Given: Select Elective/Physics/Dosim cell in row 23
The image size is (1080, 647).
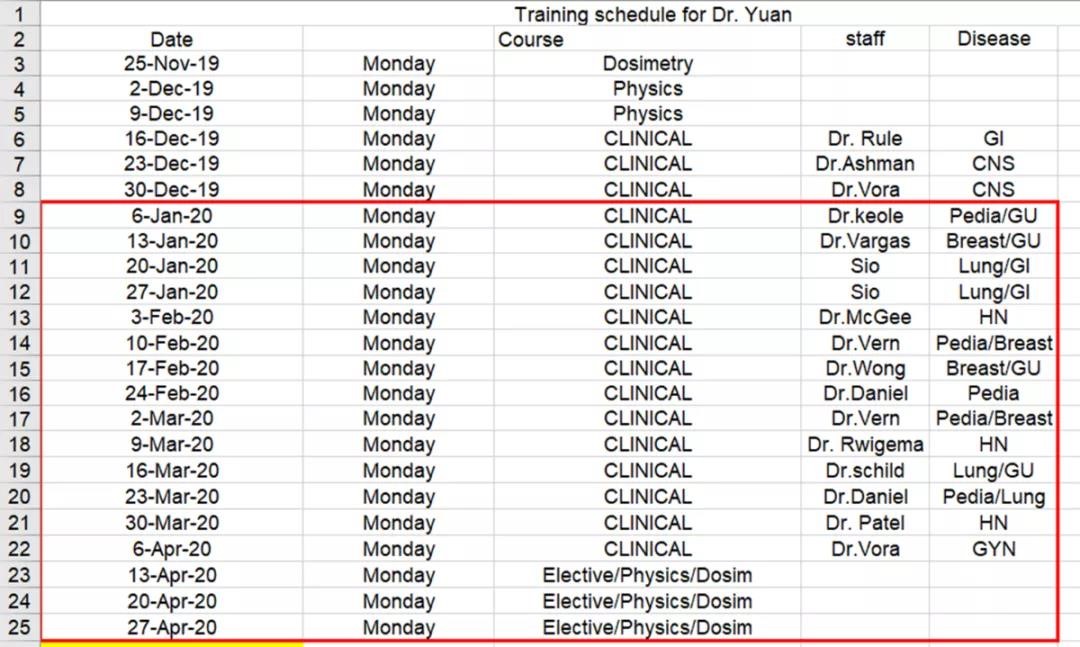Looking at the screenshot, I should [x=647, y=575].
